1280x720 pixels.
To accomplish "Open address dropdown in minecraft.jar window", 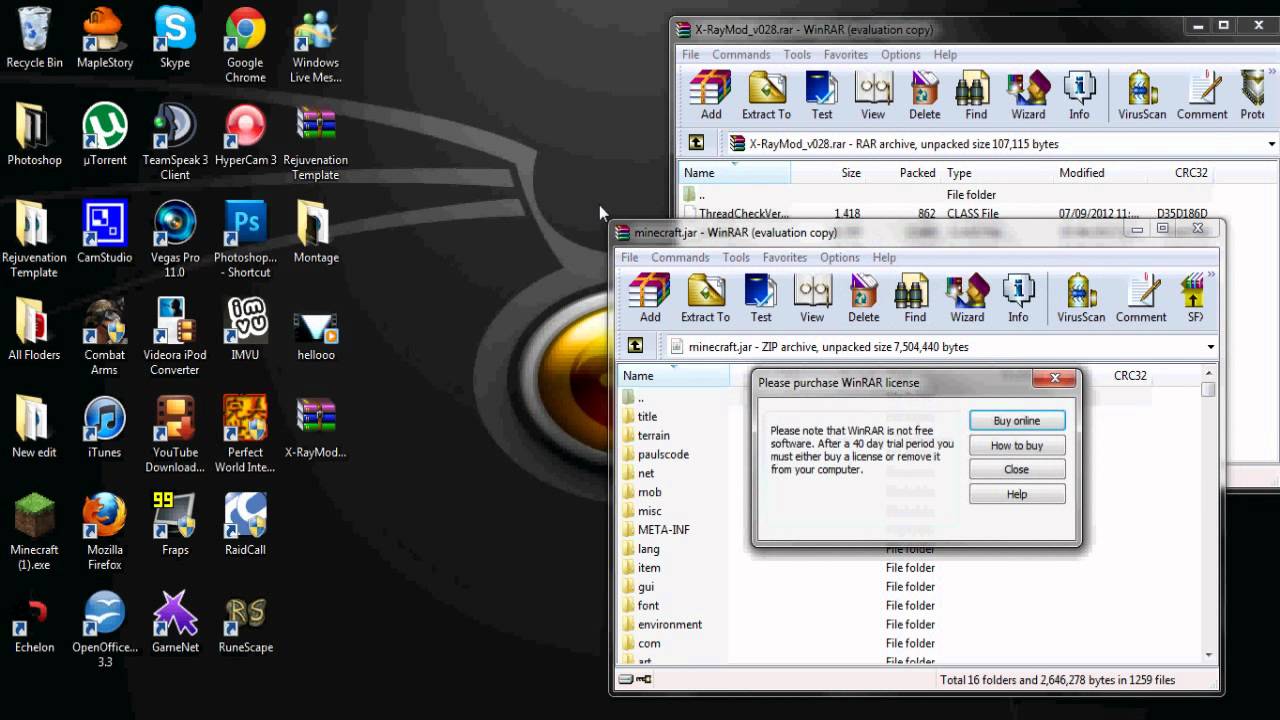I will click(x=1210, y=347).
